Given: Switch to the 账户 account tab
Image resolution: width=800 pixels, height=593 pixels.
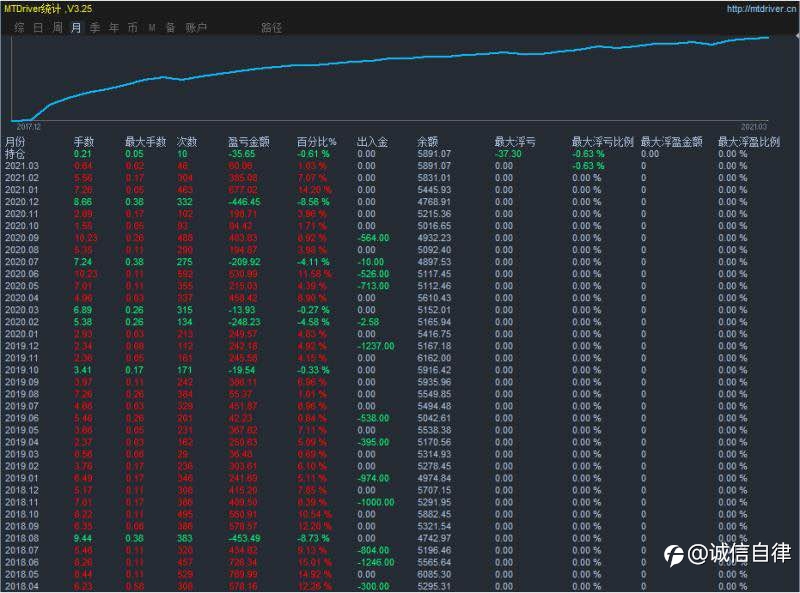Looking at the screenshot, I should click(196, 28).
